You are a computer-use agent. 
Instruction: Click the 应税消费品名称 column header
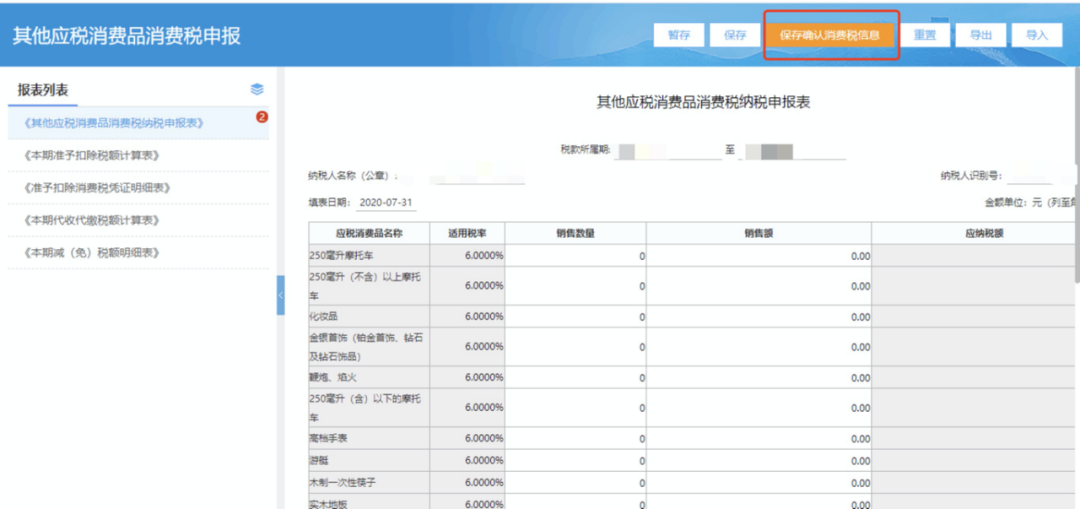(x=369, y=233)
